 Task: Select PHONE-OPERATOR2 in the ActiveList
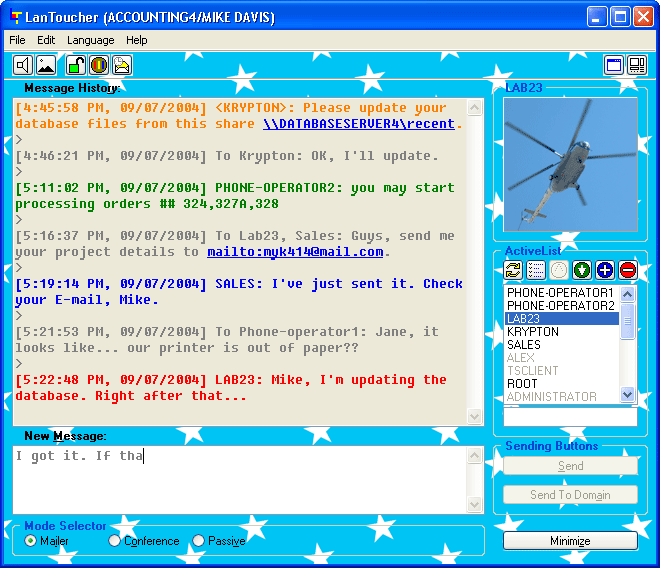561,306
